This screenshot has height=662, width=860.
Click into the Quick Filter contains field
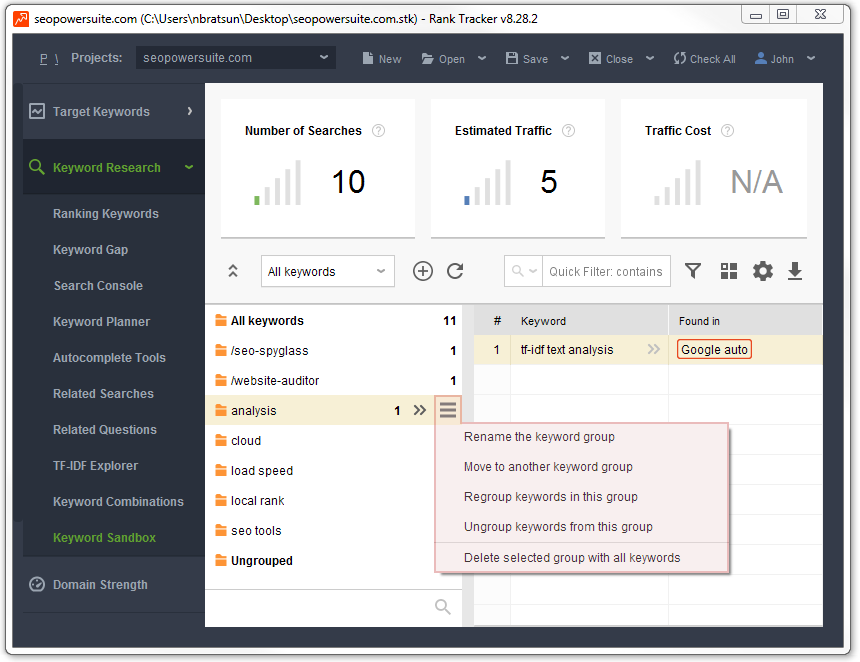606,271
